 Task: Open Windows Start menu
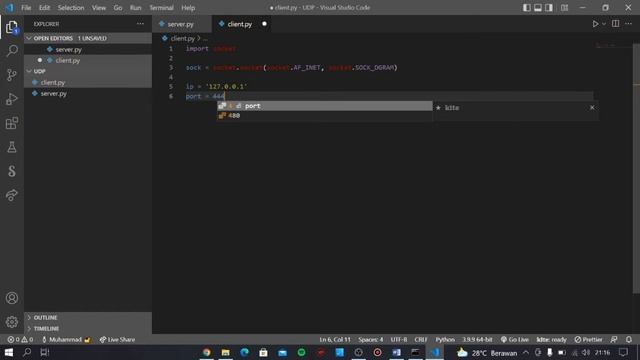[x=9, y=352]
